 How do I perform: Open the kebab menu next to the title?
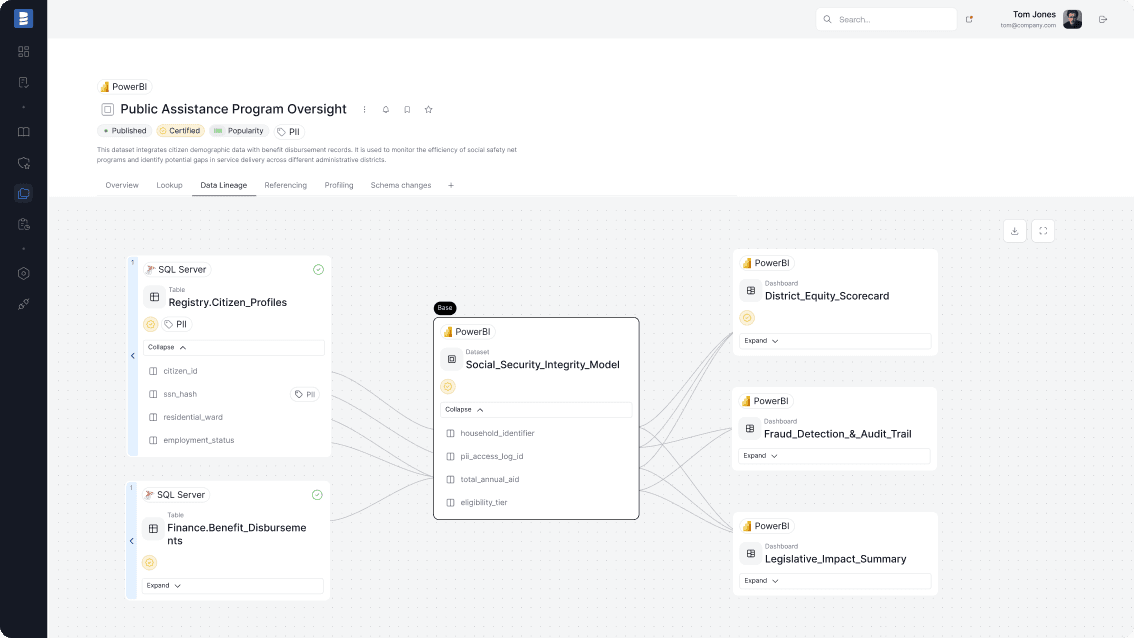tap(364, 109)
